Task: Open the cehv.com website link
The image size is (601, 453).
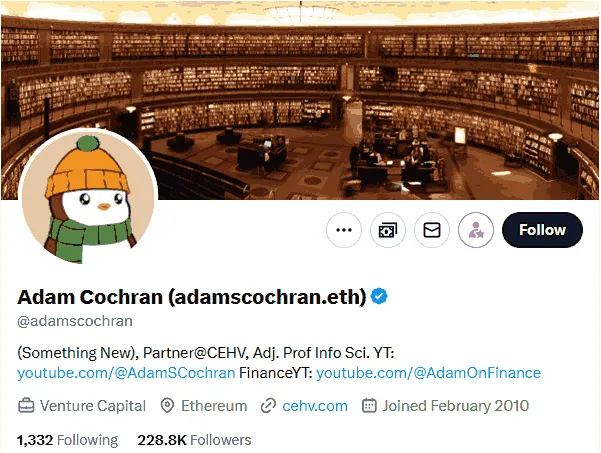Action: coord(315,406)
